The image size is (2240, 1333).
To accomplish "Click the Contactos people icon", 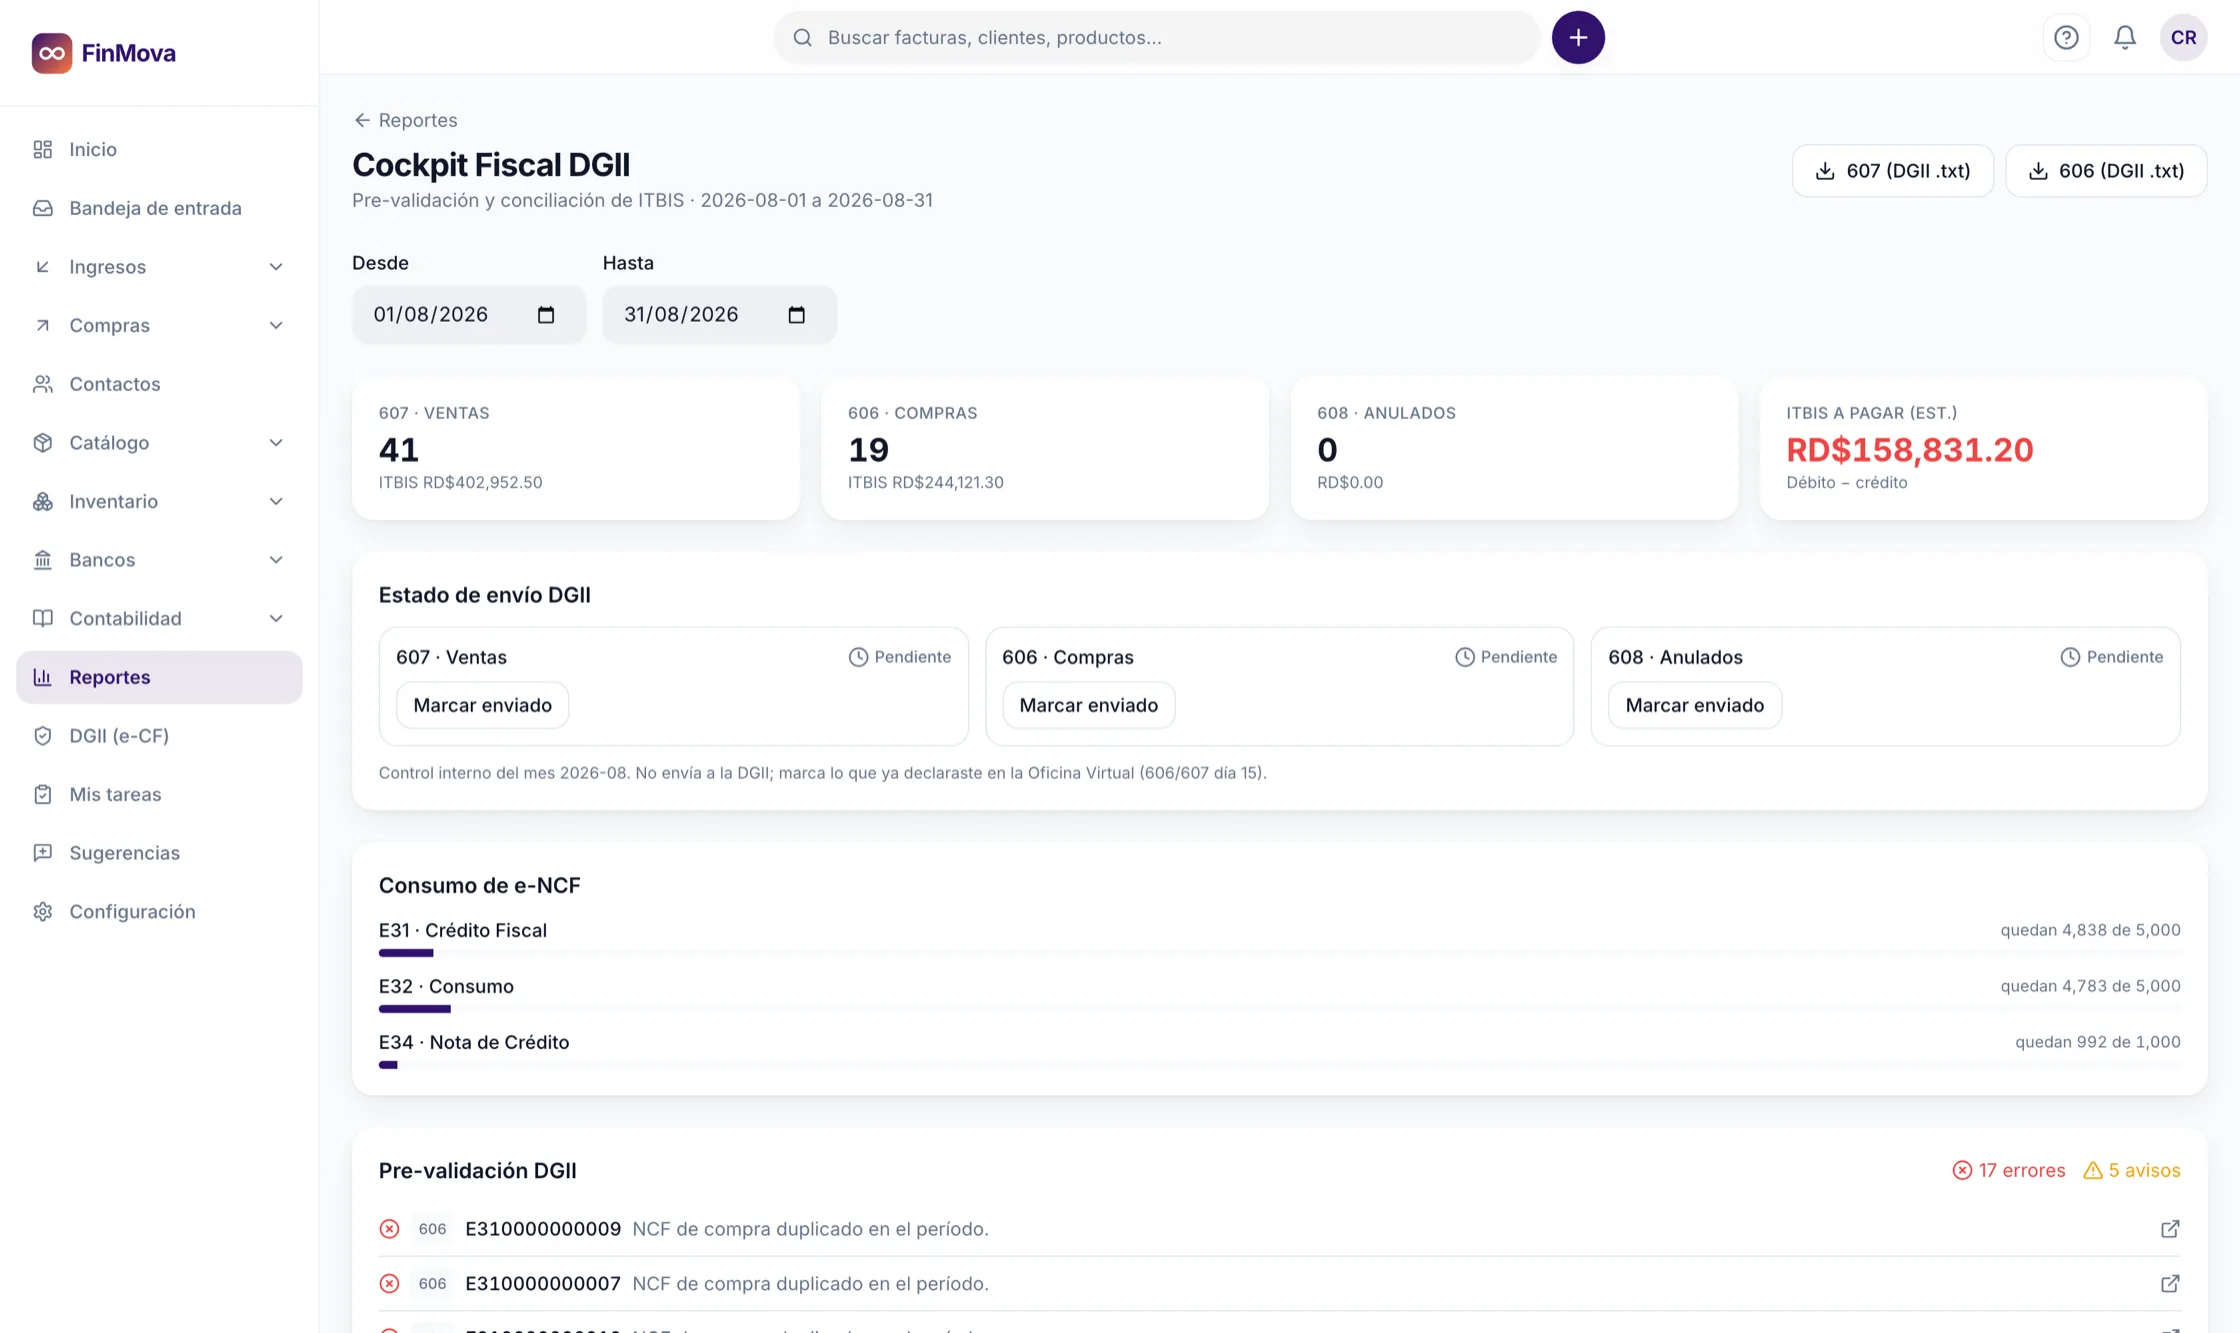I will 42,384.
